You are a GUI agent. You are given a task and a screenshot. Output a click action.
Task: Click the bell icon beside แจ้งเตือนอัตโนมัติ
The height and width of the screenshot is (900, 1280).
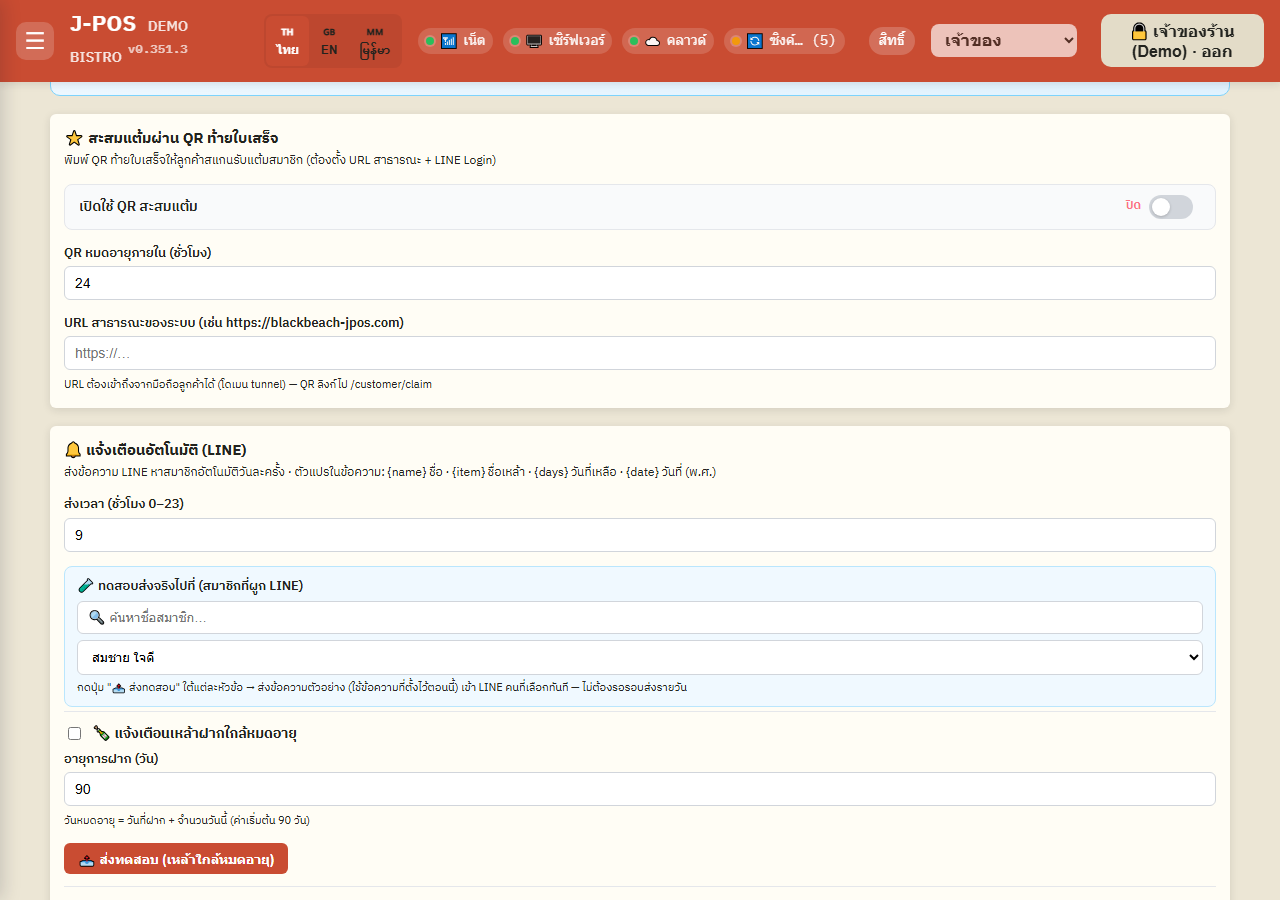click(73, 450)
